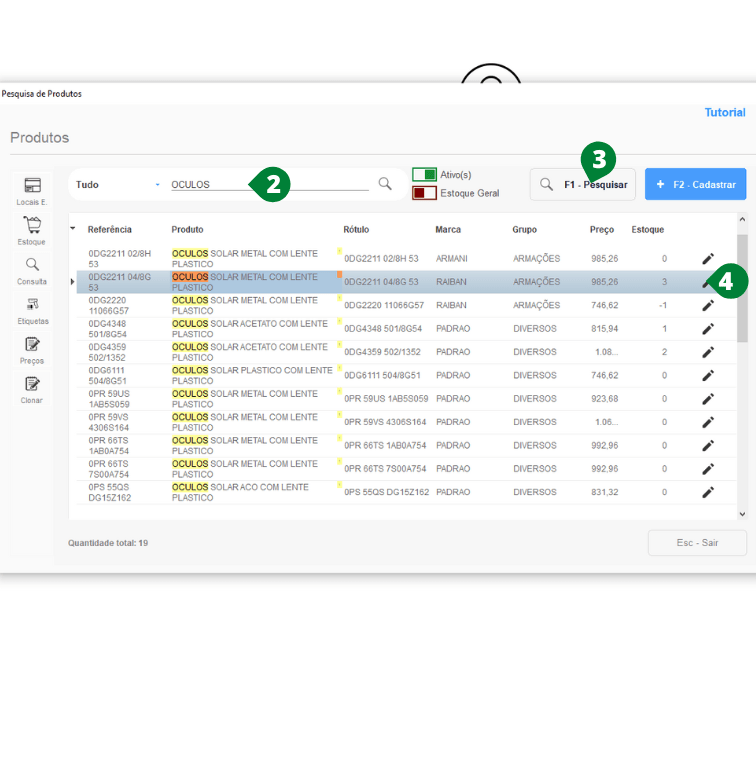
Task: Open the Tutorial link
Action: [725, 112]
